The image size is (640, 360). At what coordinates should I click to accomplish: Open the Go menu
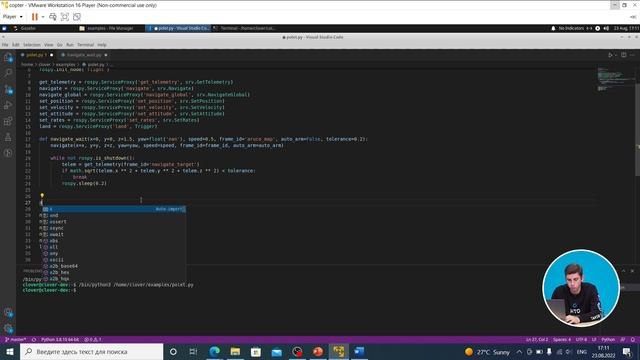(x=60, y=45)
